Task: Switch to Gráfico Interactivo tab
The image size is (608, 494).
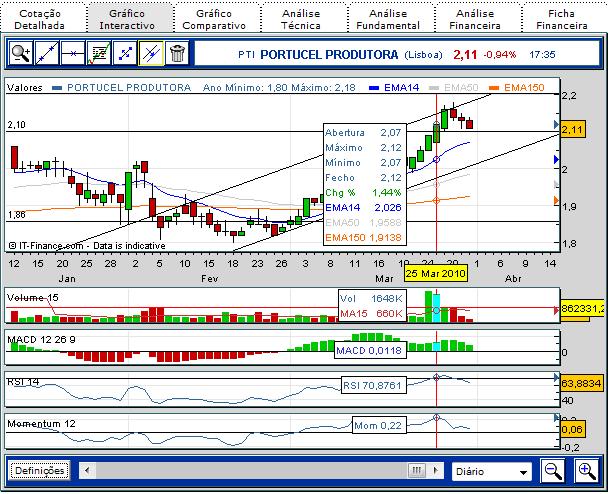Action: 127,19
